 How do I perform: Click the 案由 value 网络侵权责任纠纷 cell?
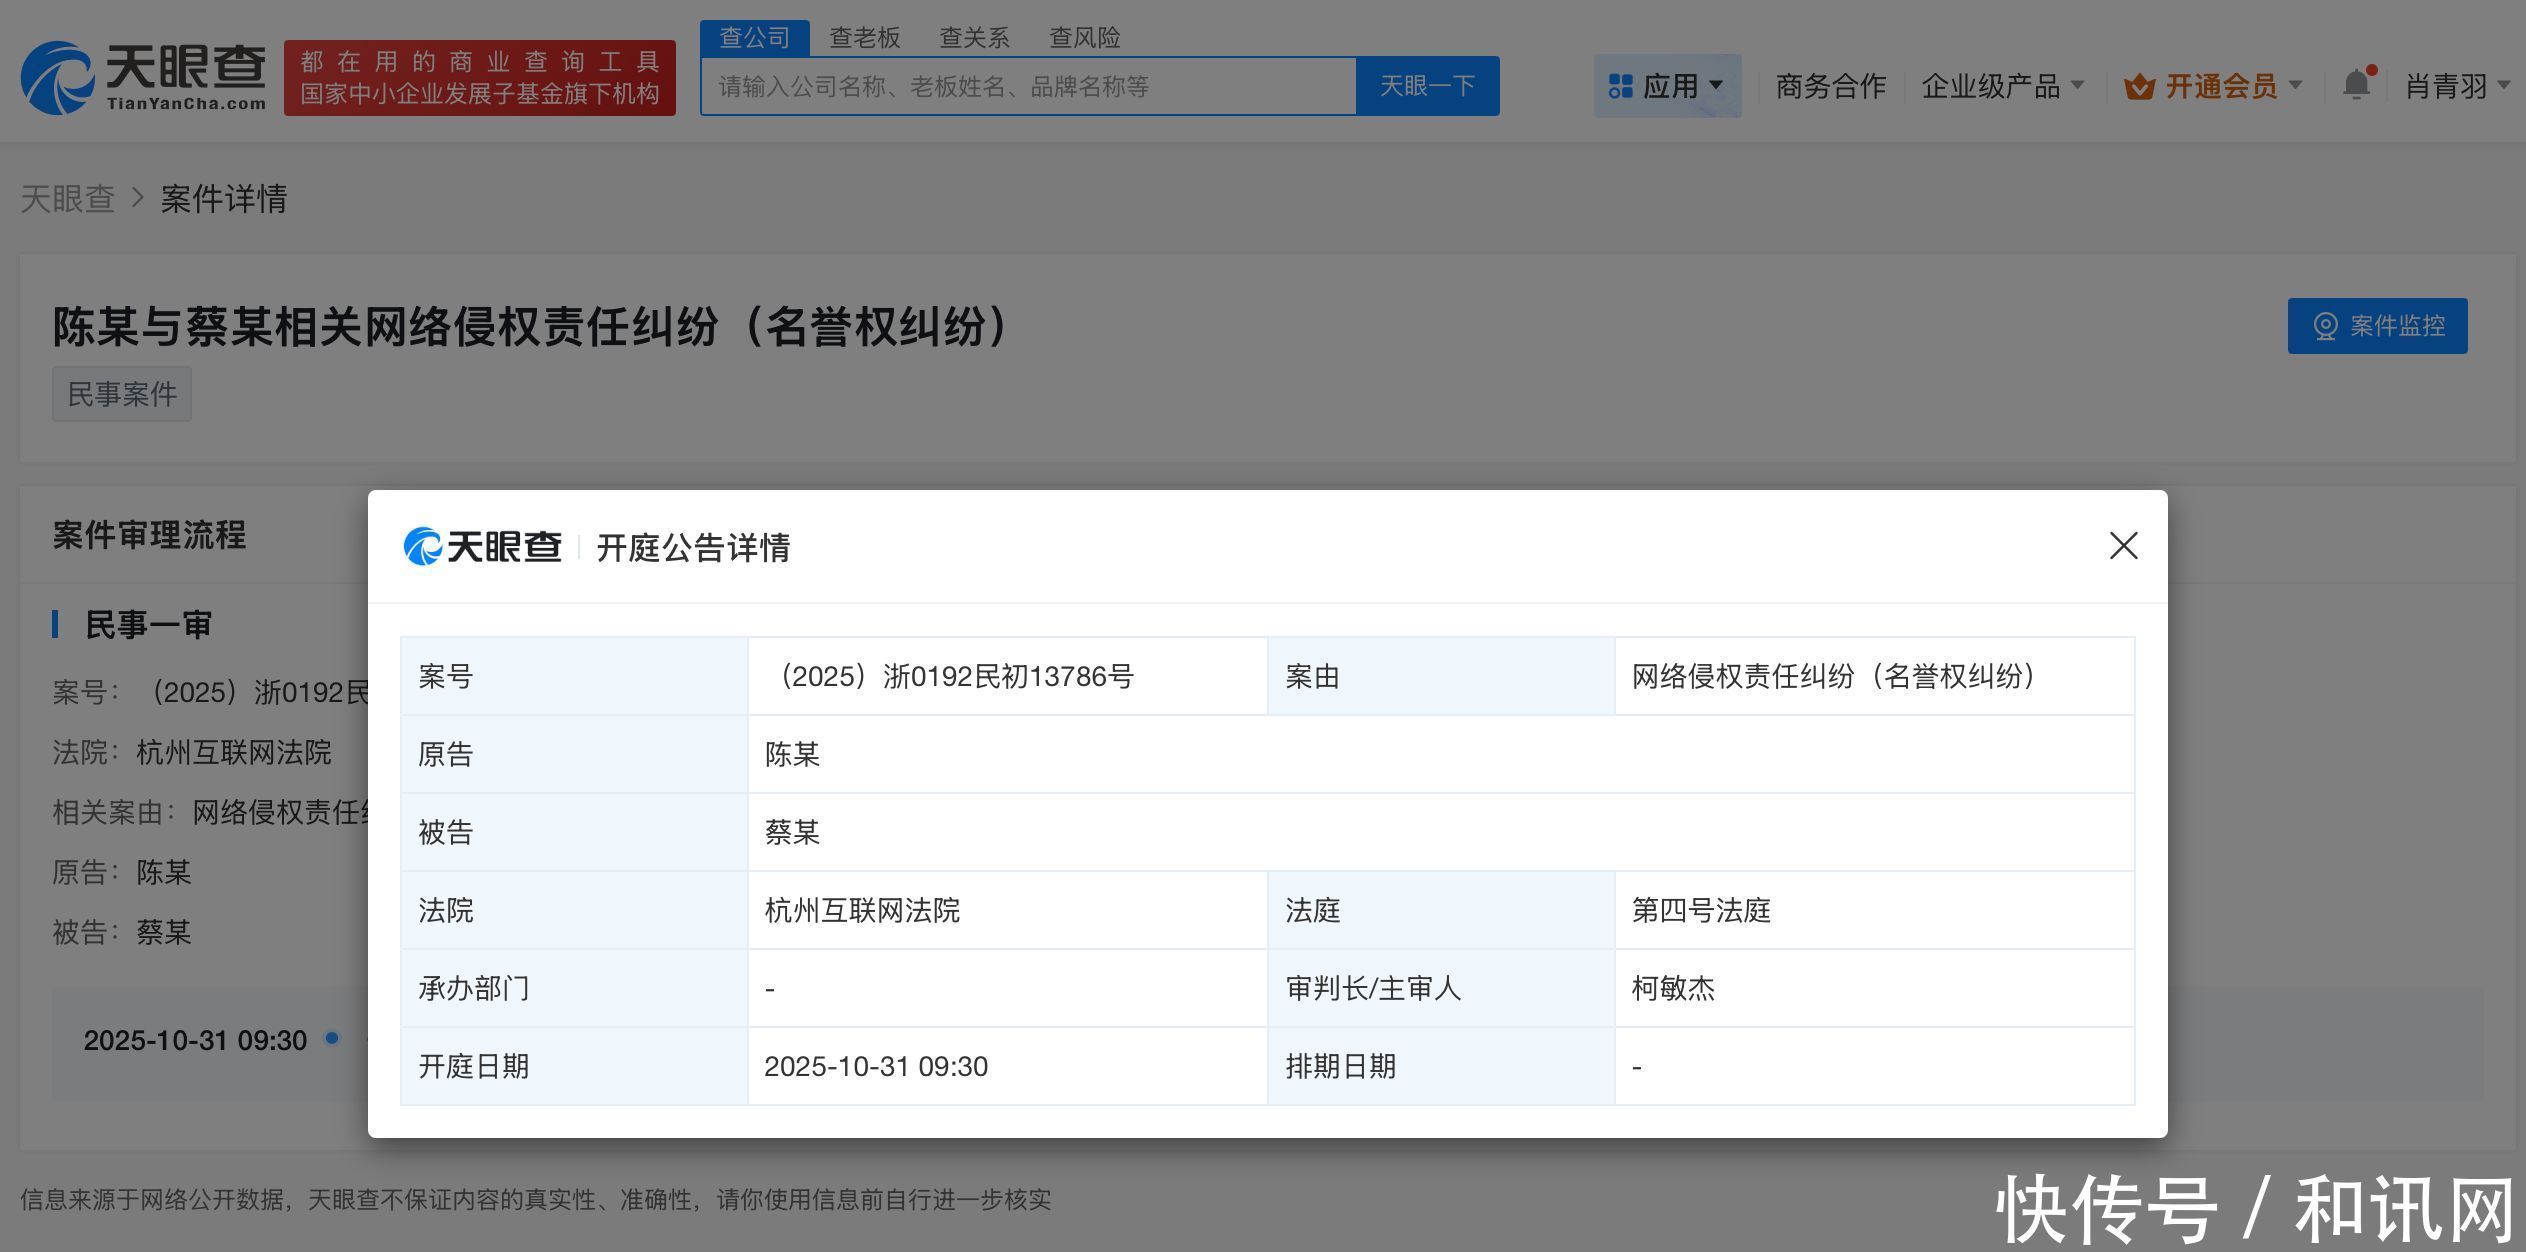[1874, 676]
